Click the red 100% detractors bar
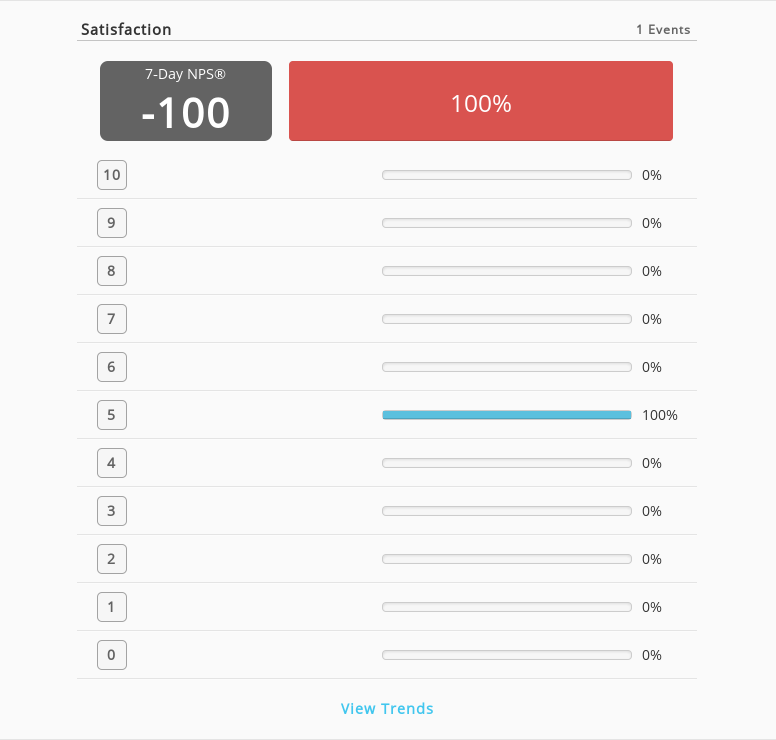Screen dimensions: 776x740 coord(481,101)
